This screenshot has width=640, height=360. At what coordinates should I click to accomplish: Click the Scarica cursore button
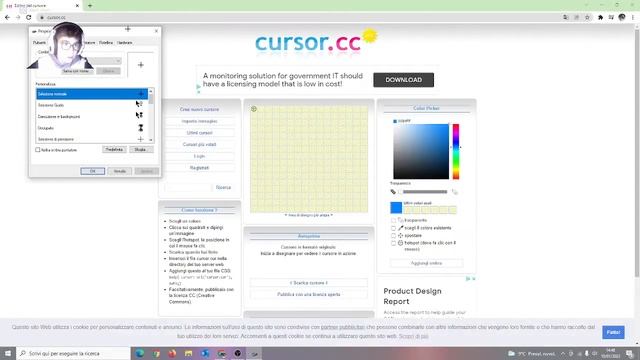[x=309, y=283]
